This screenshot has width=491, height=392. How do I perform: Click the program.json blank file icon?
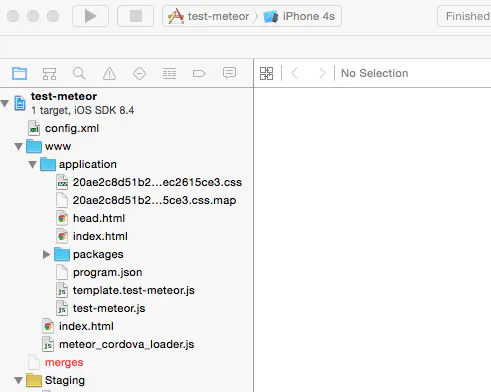pyautogui.click(x=62, y=272)
